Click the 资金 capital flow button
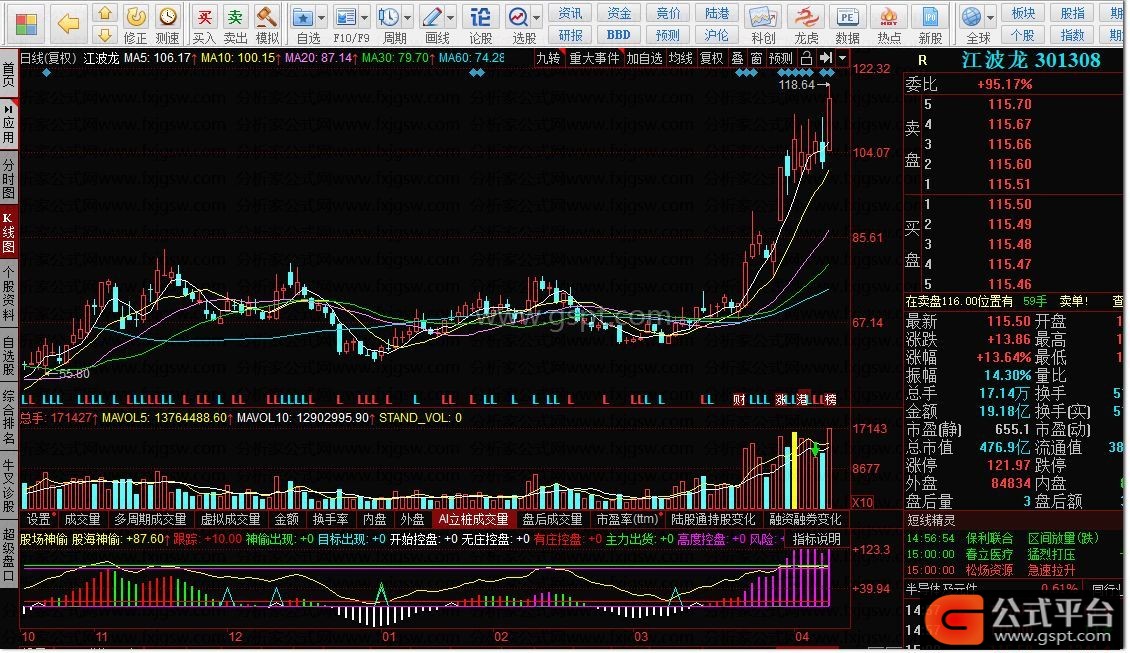Viewport: 1130px width, 653px height. click(619, 13)
